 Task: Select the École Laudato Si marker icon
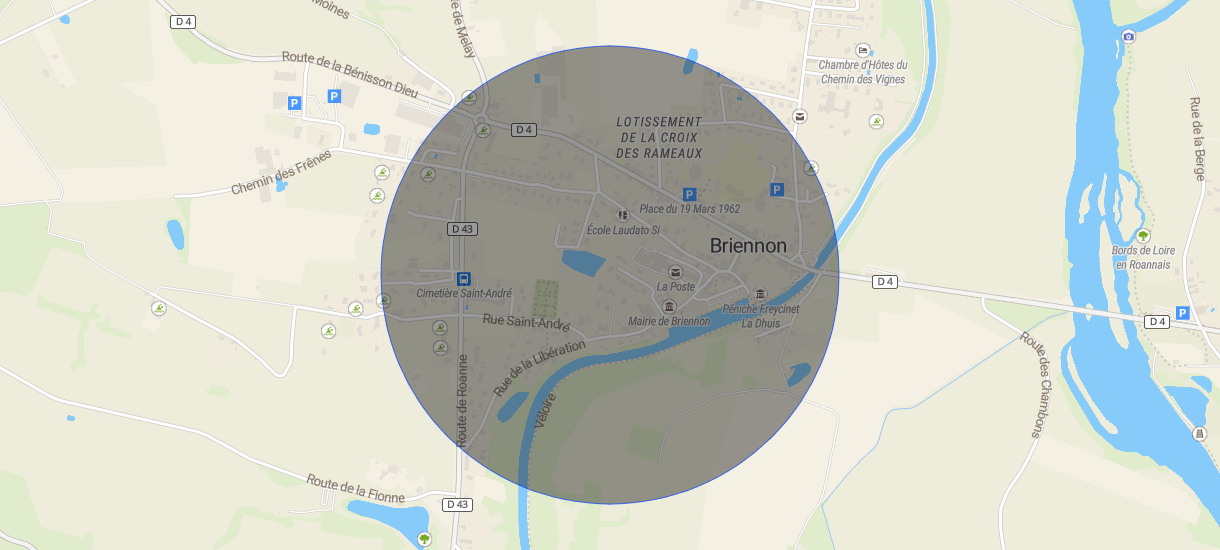click(x=623, y=214)
